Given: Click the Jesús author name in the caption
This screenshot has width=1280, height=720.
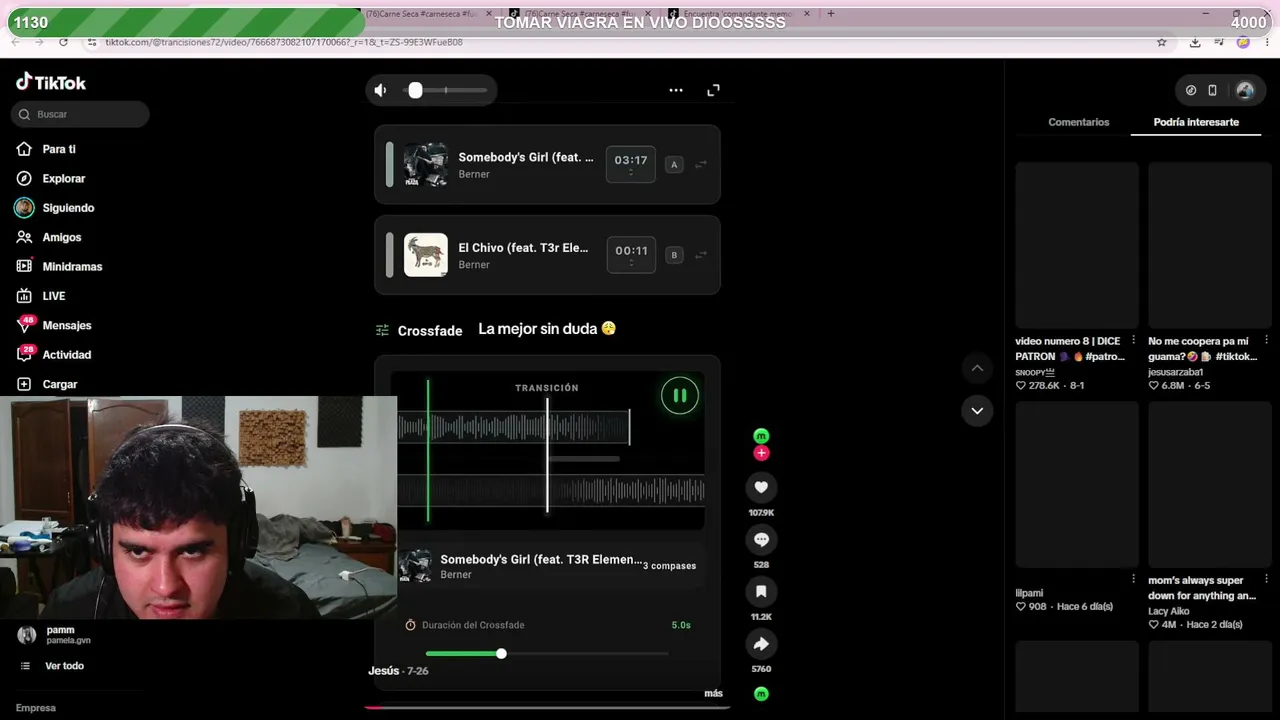Looking at the screenshot, I should [x=384, y=671].
